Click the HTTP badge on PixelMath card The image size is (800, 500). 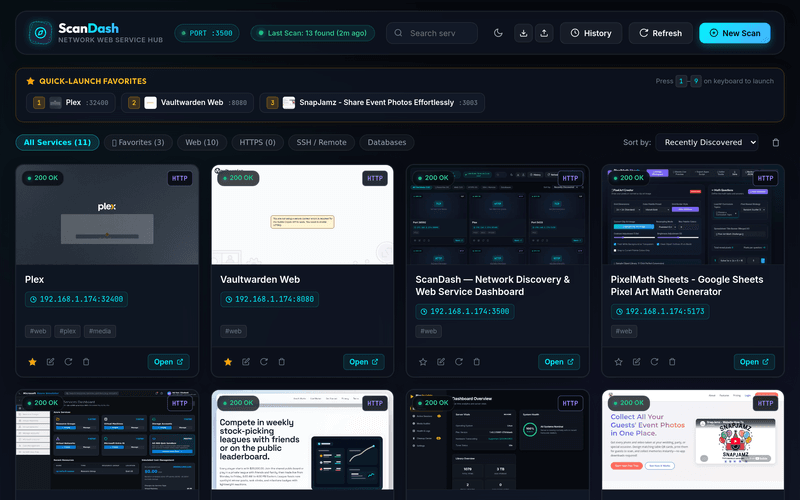tap(765, 178)
